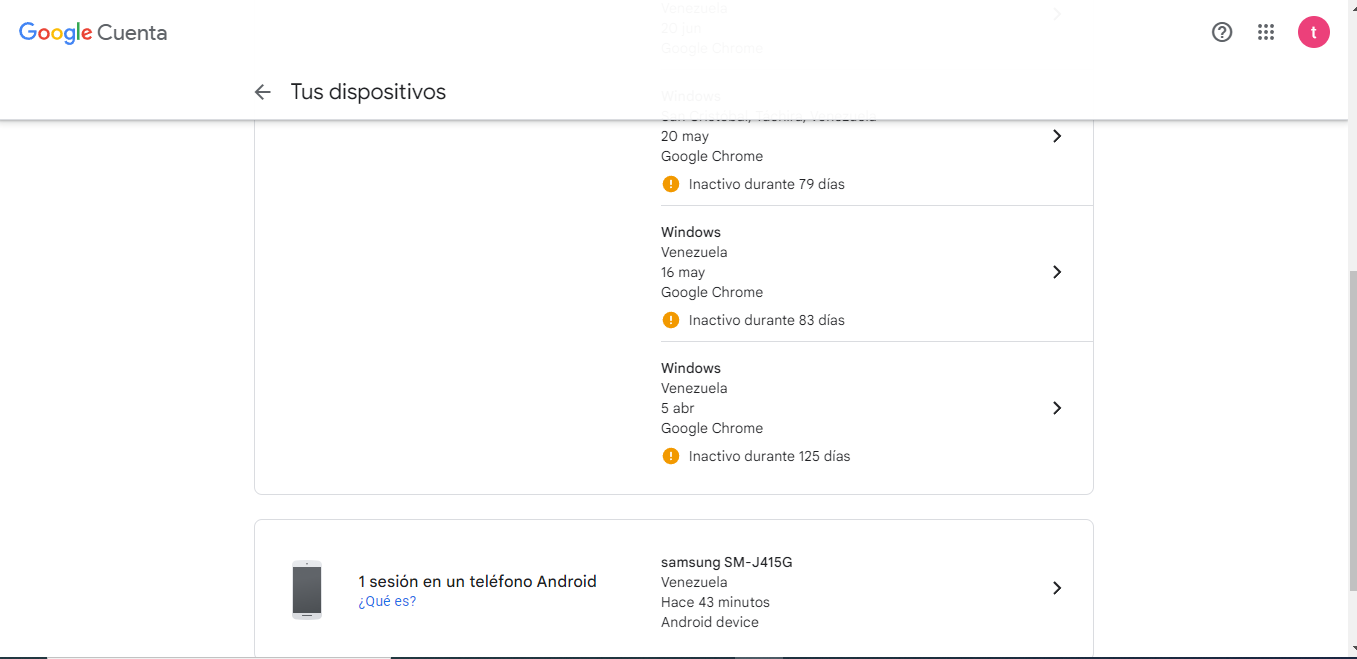Click 'Android device' text
The image size is (1357, 659).
710,622
